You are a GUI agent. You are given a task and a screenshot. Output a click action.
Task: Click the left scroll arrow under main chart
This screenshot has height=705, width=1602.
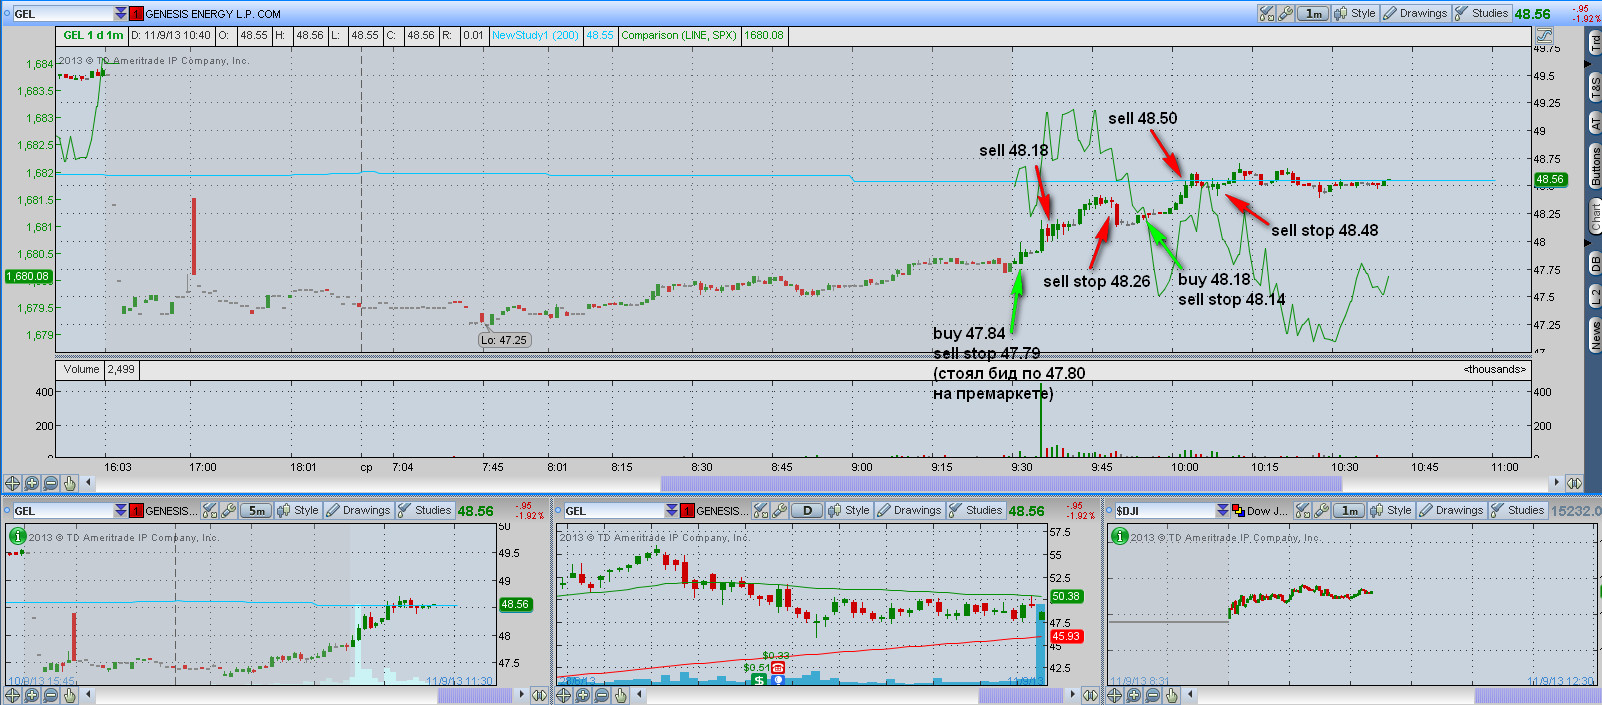[x=89, y=483]
